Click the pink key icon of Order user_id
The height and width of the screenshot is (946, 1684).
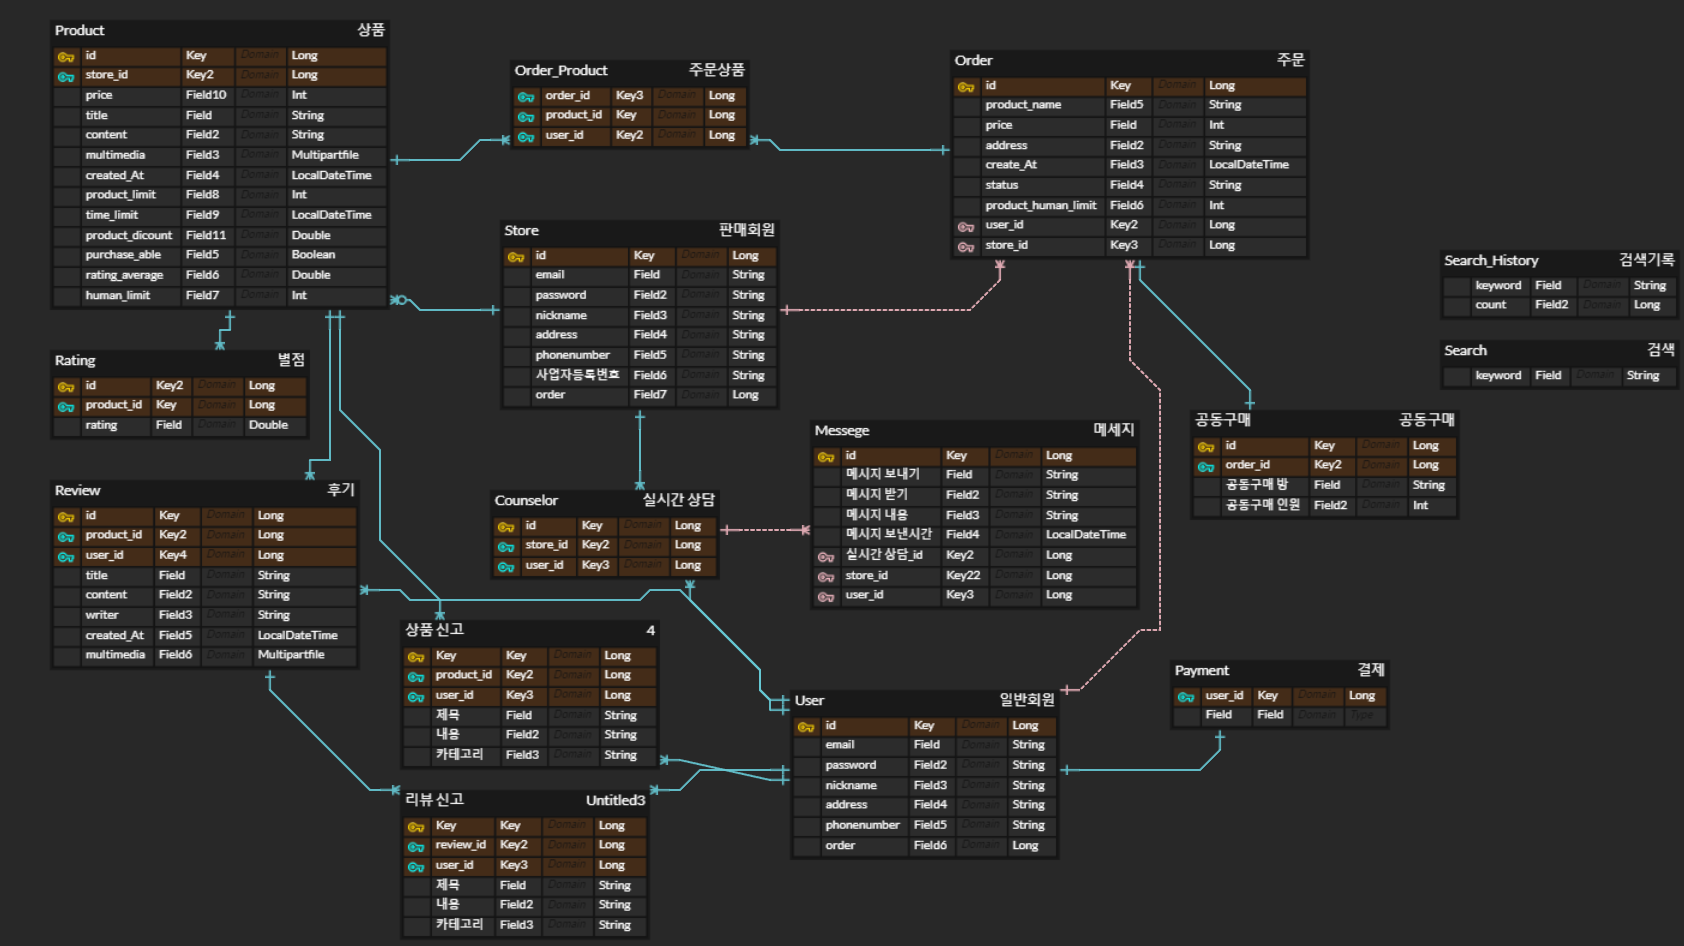click(966, 227)
